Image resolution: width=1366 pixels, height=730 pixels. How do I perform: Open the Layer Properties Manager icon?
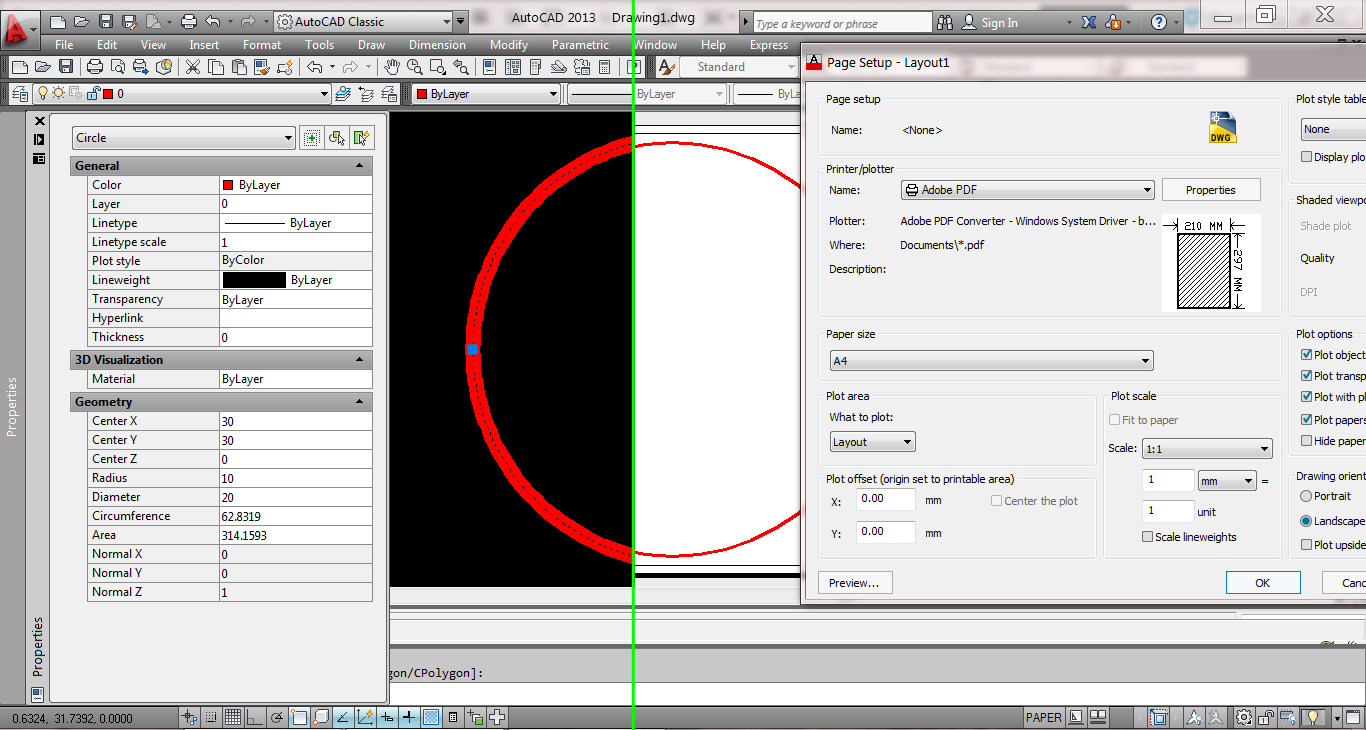(x=20, y=92)
